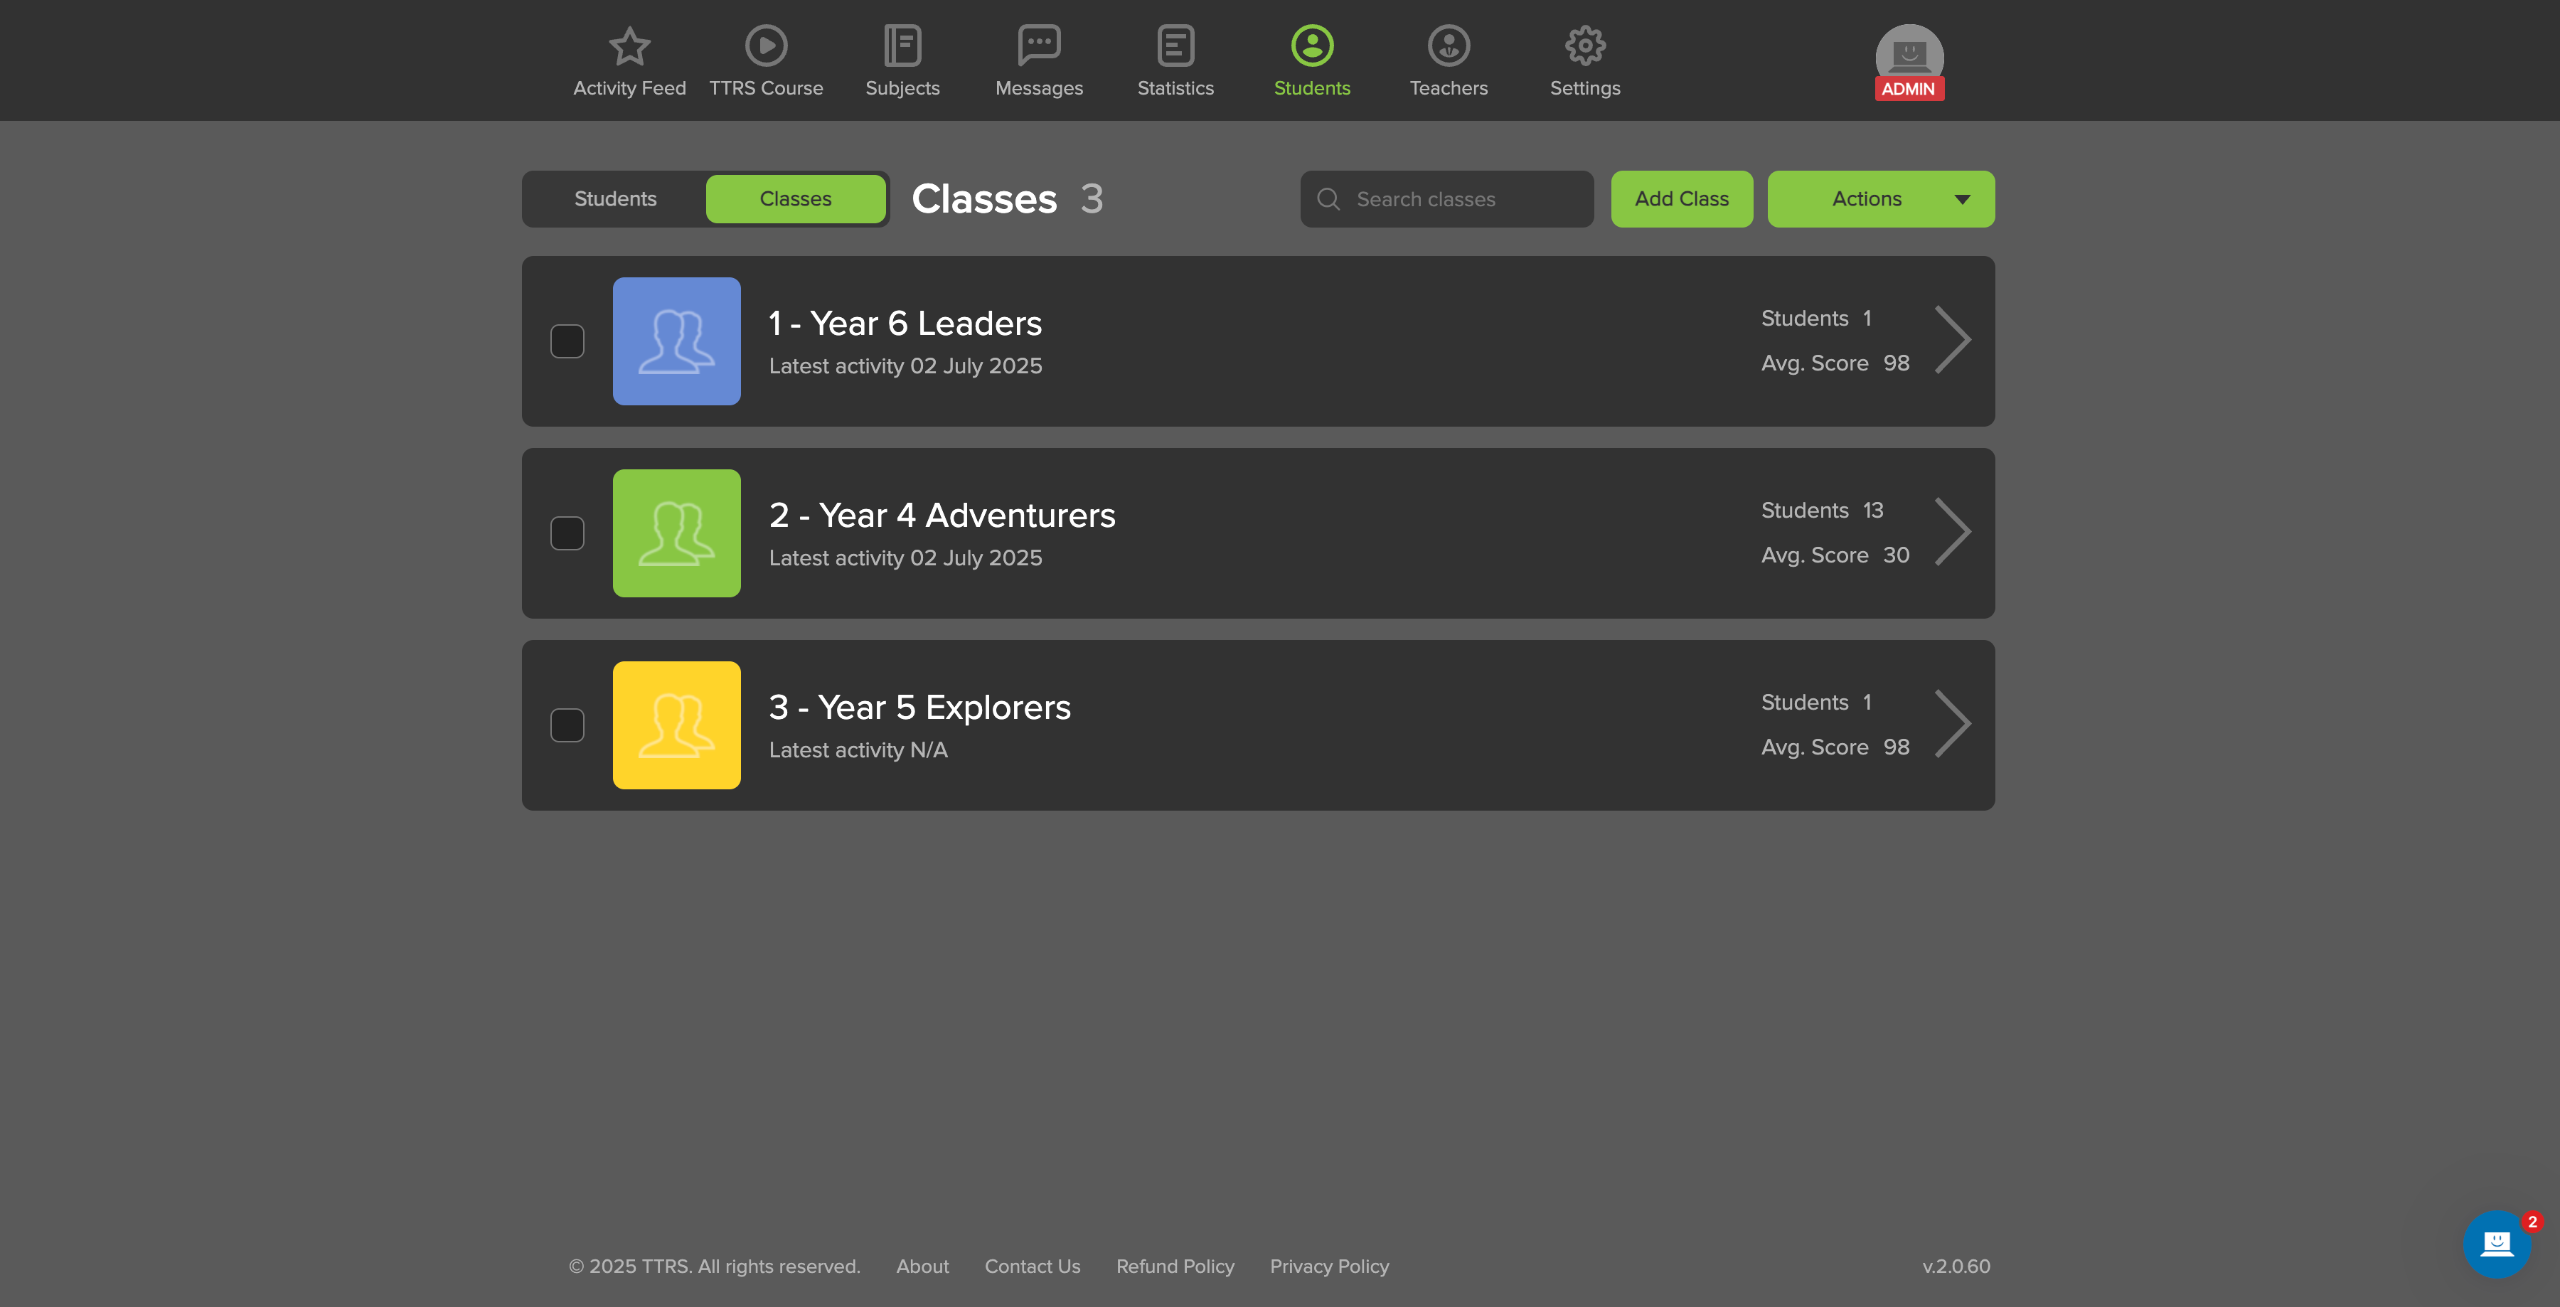Viewport: 2560px width, 1307px height.
Task: Open the Statistics page icon
Action: (1175, 46)
